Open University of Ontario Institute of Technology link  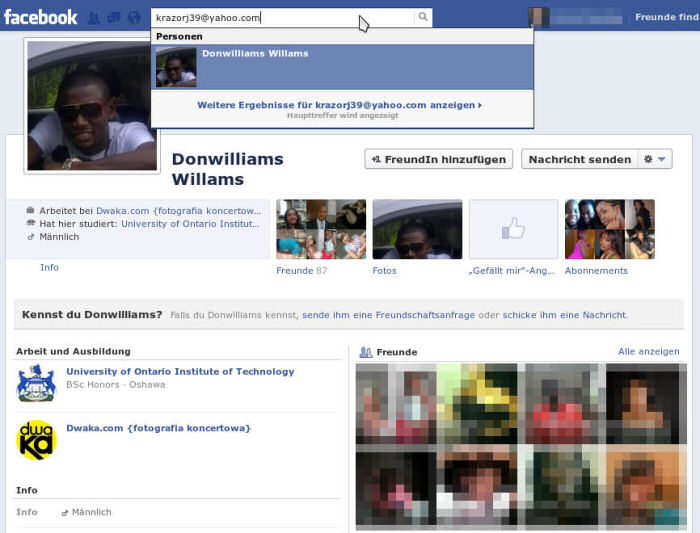coord(180,371)
